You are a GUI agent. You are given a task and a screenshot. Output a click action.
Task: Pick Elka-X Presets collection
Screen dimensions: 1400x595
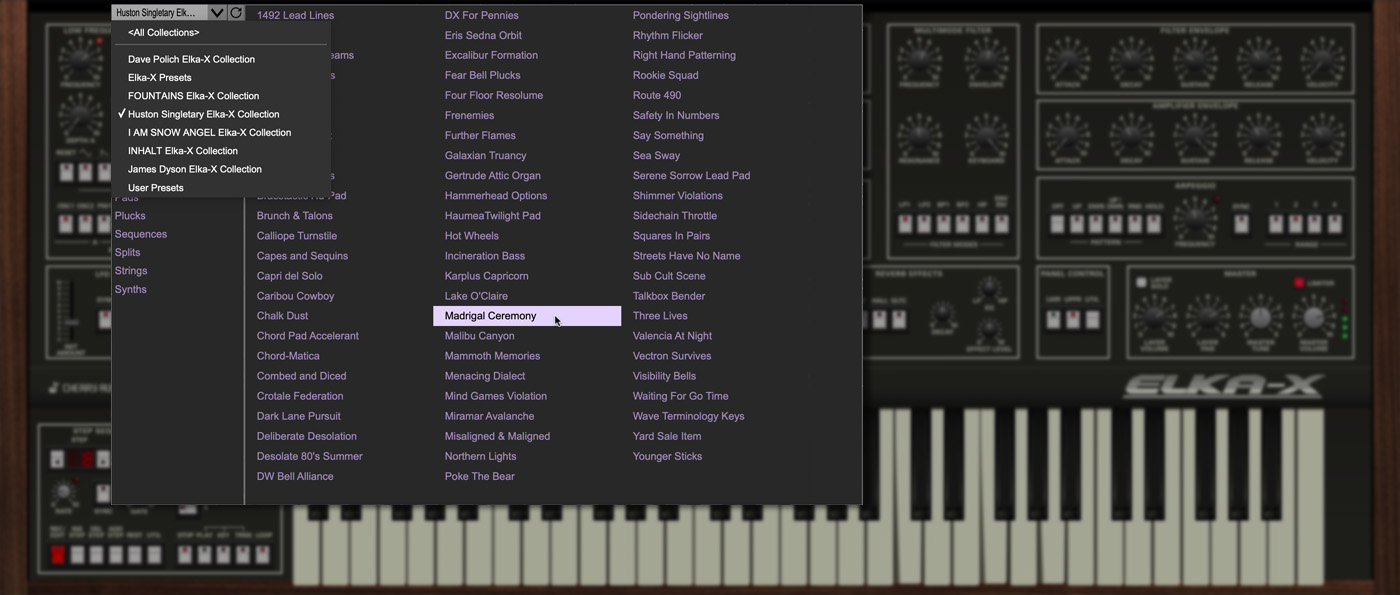click(x=159, y=77)
